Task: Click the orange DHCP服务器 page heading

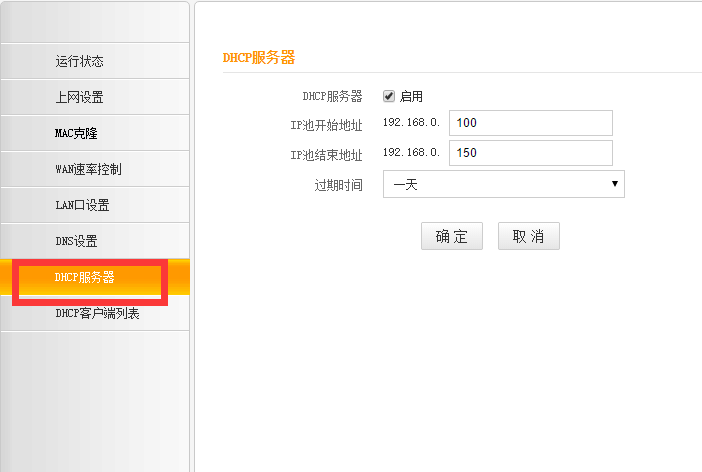Action: click(x=259, y=58)
